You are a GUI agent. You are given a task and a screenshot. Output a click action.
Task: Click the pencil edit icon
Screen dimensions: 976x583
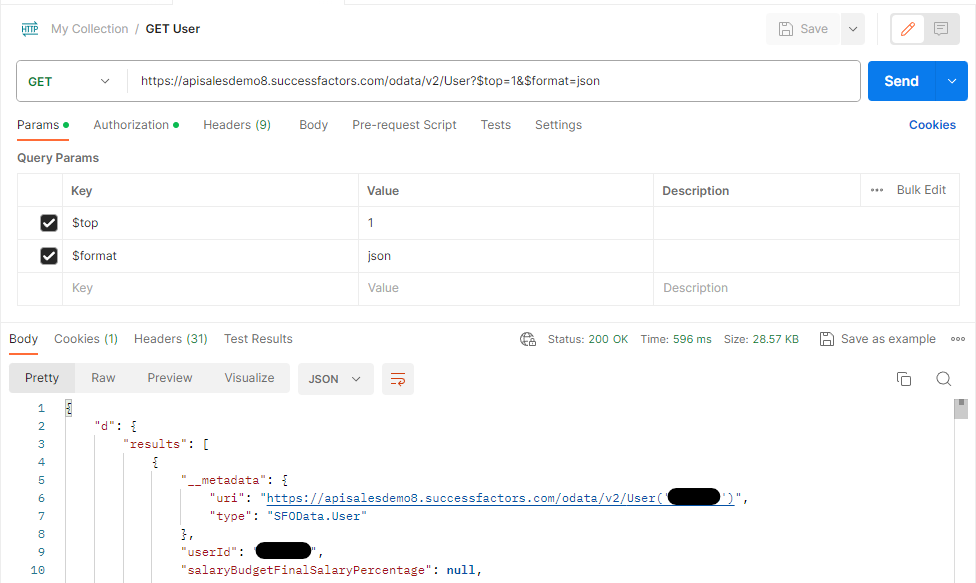click(x=908, y=29)
